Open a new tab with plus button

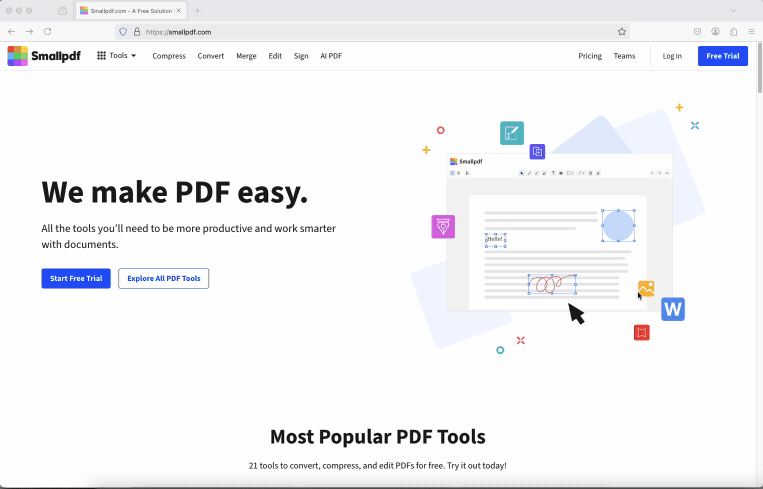[197, 11]
